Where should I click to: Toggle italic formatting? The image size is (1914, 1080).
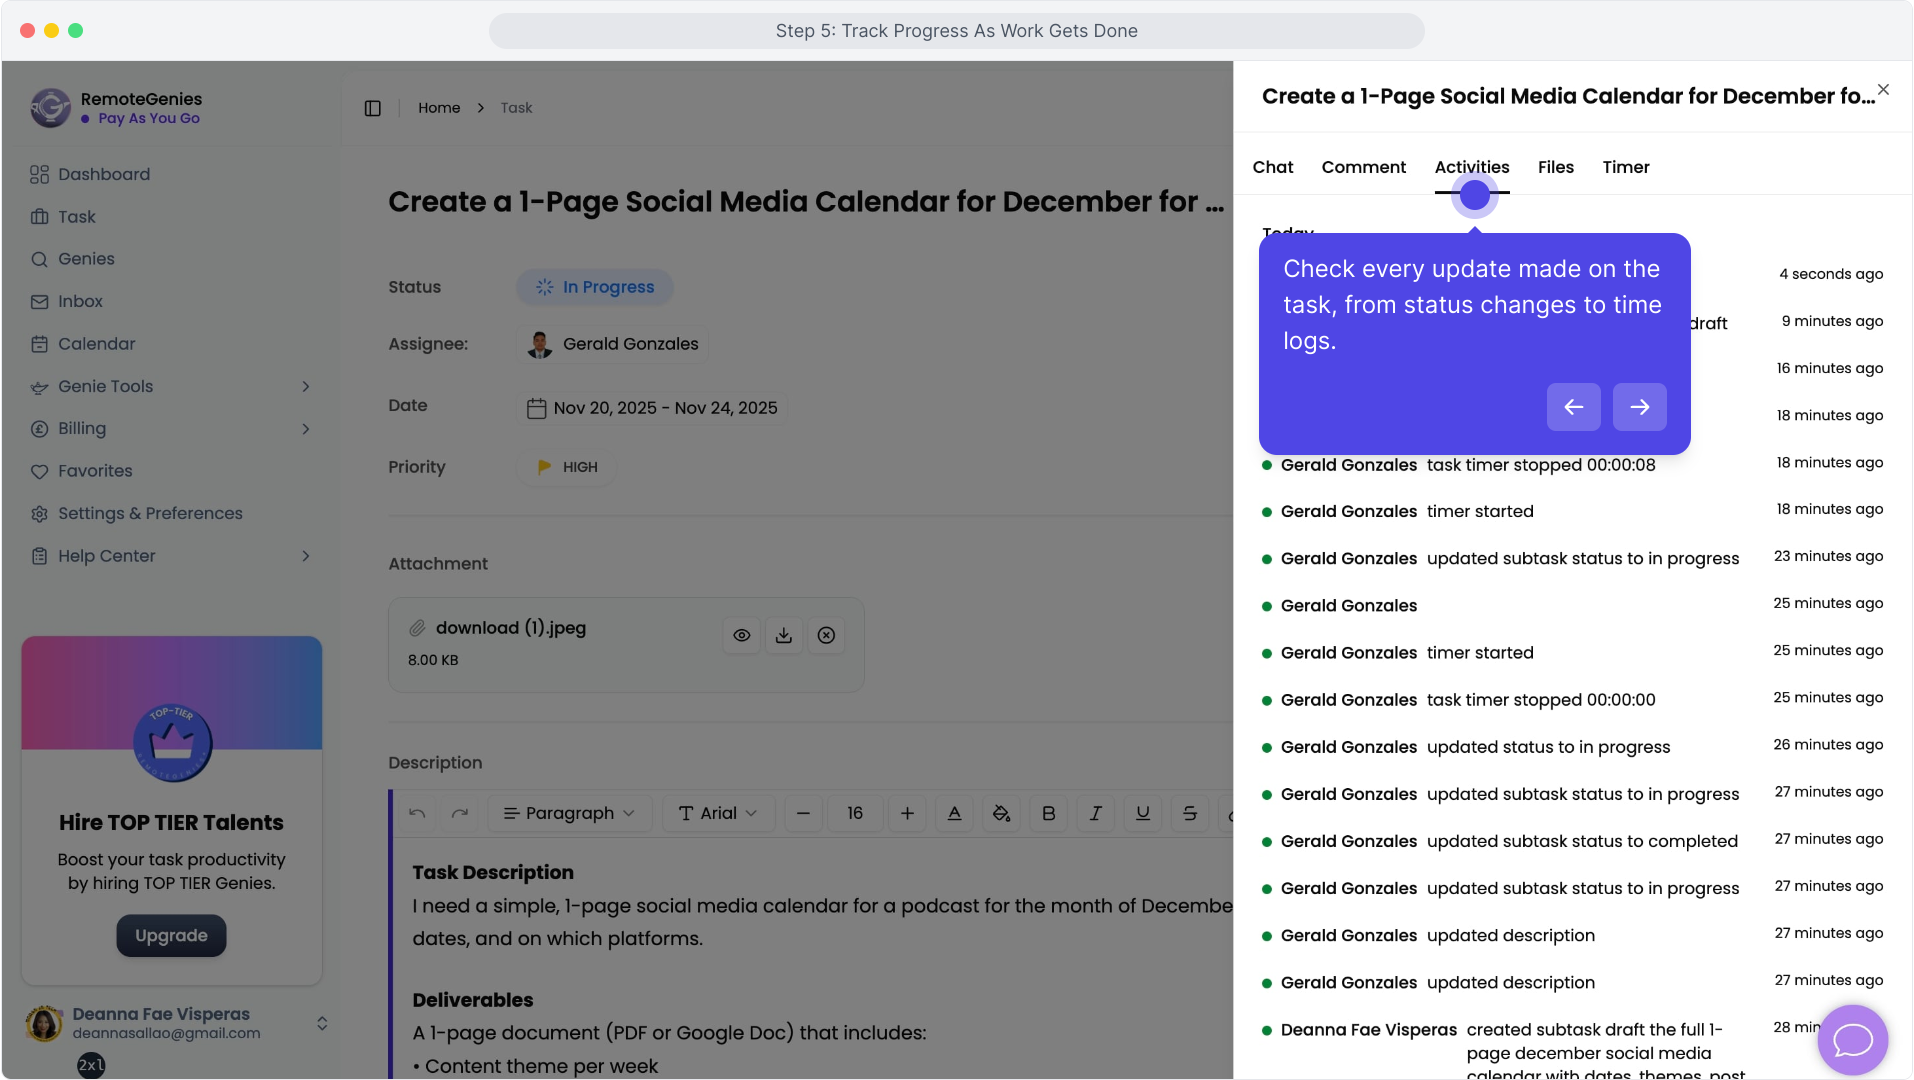click(1096, 813)
